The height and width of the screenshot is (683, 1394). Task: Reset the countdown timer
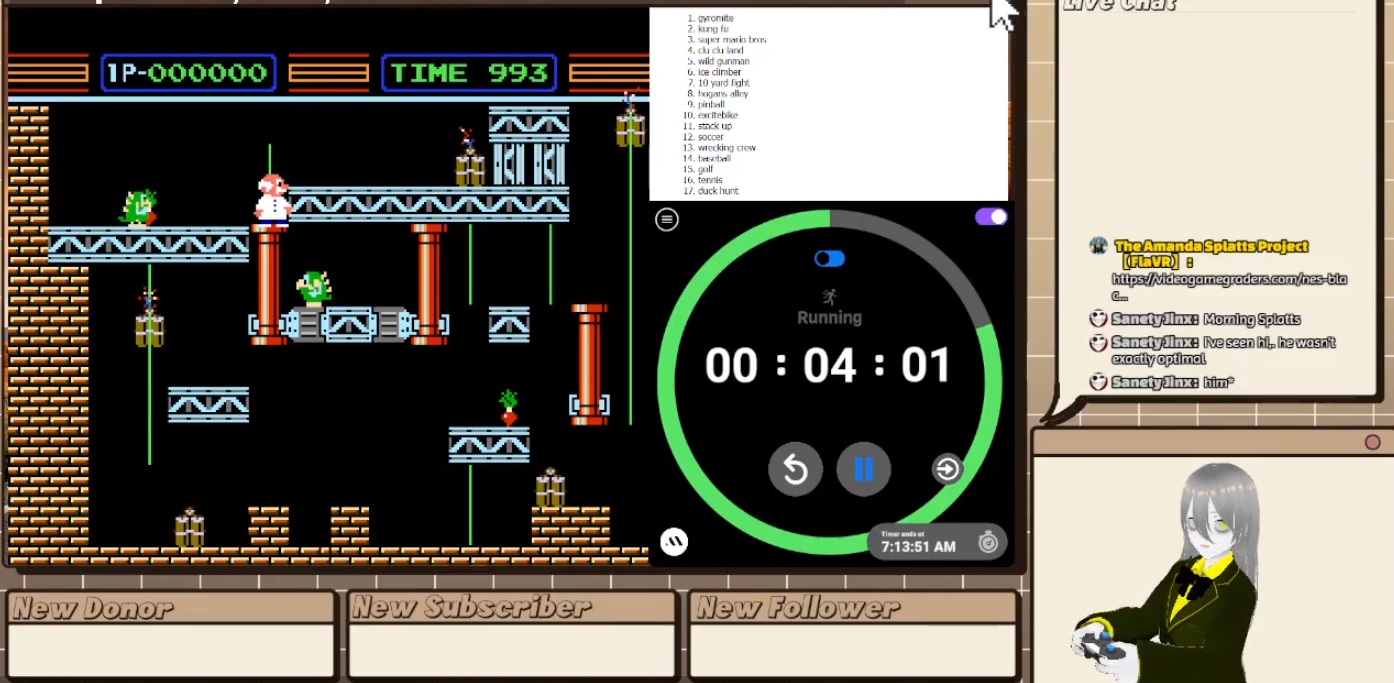795,469
